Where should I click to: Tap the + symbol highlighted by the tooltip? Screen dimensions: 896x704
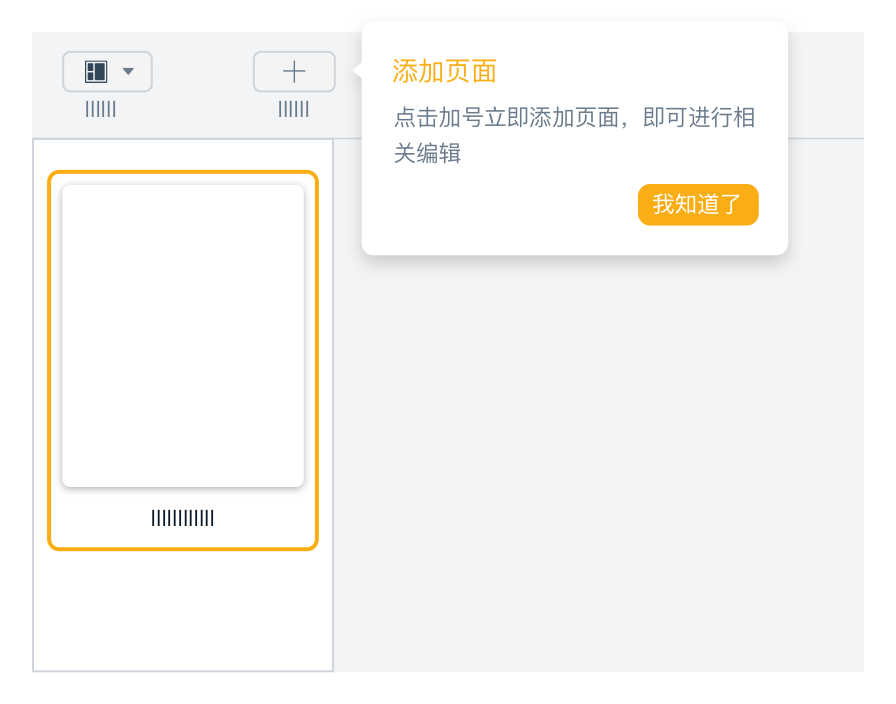(x=293, y=71)
